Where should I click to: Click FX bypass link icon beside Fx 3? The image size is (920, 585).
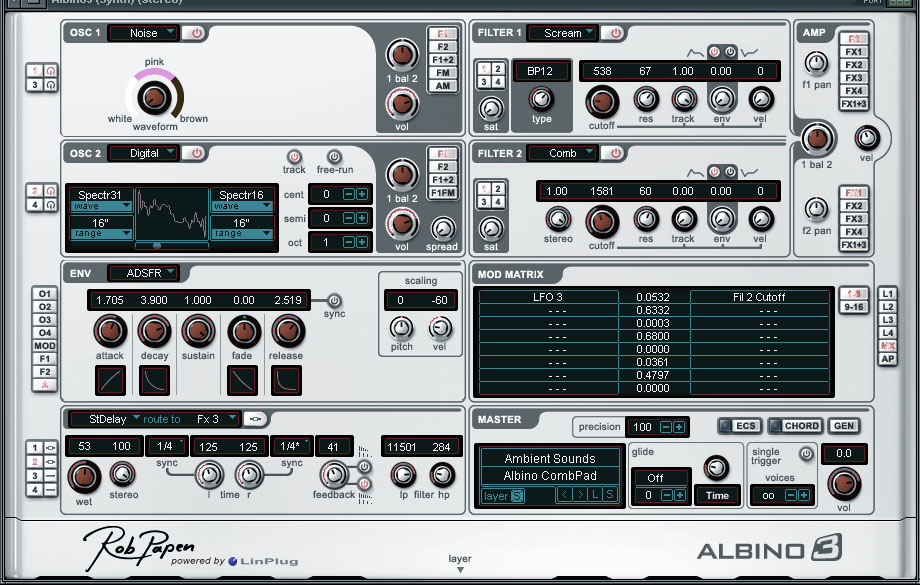[x=255, y=419]
